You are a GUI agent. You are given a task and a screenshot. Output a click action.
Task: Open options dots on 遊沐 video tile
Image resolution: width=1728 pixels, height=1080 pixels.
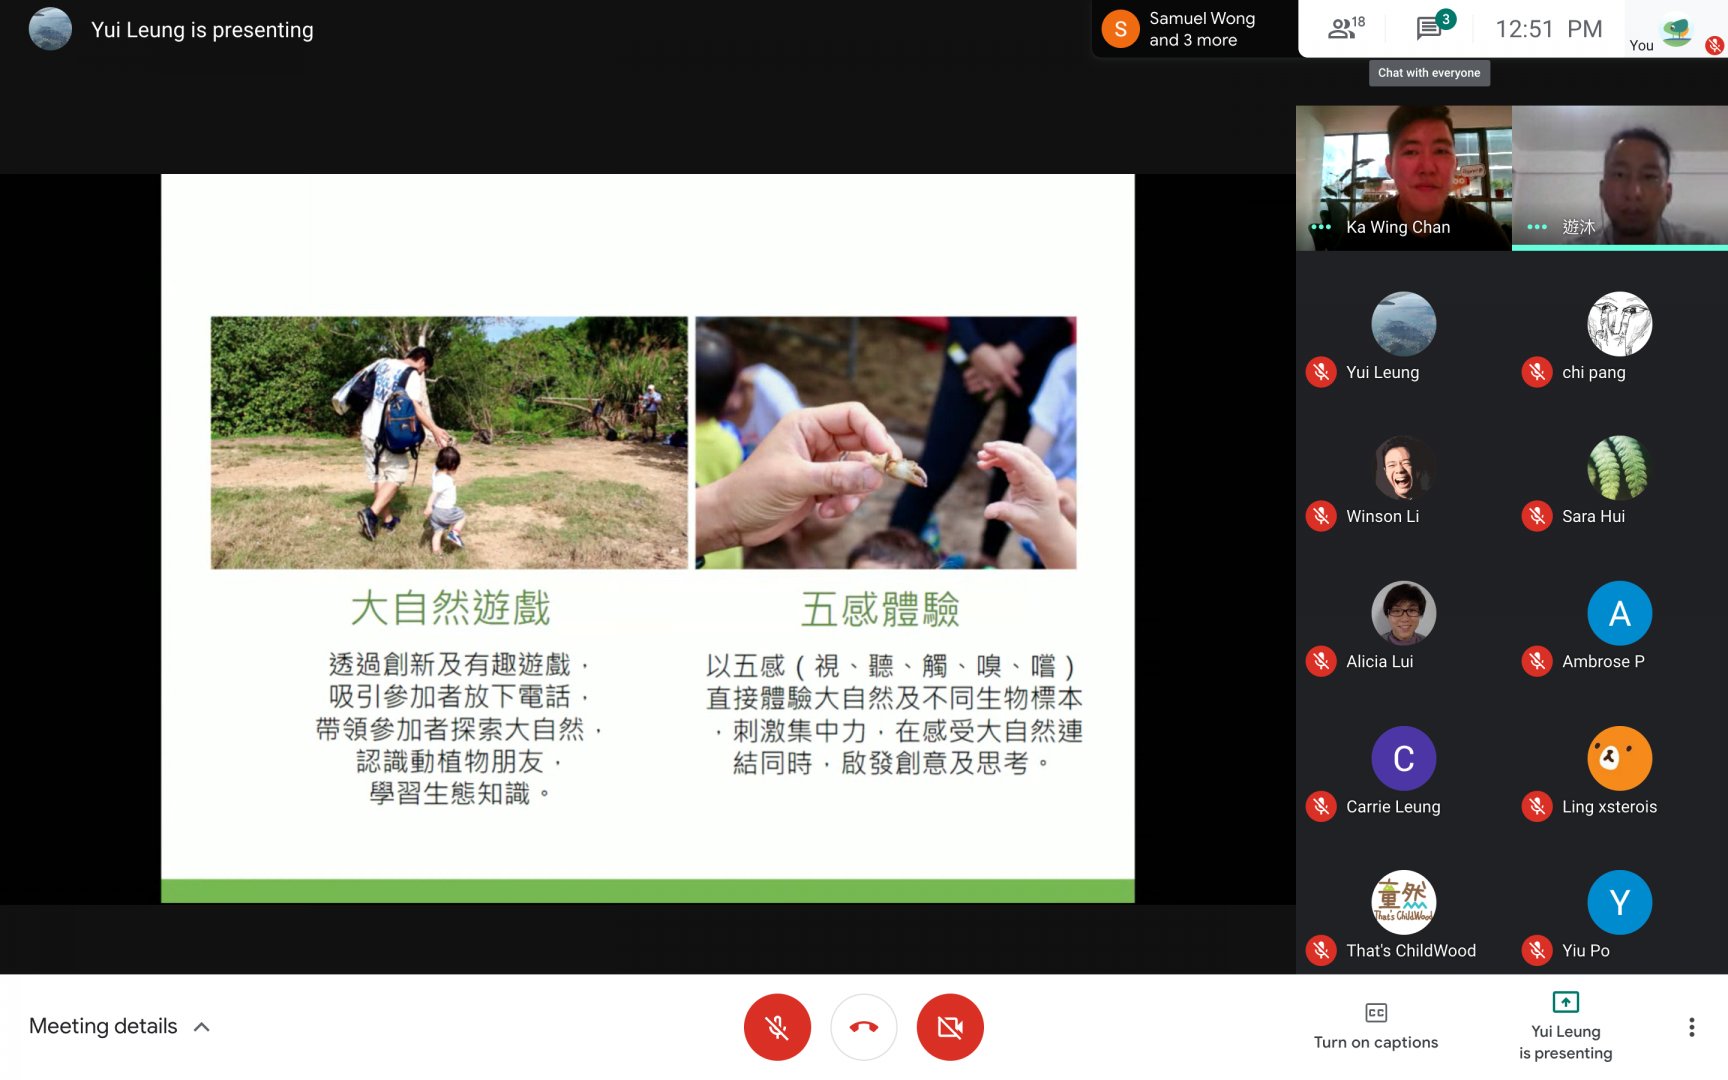(x=1537, y=227)
